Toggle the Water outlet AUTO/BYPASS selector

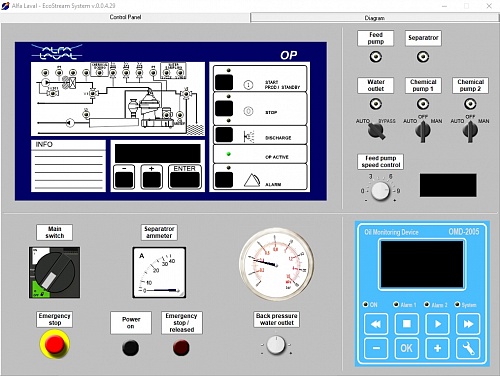click(376, 131)
